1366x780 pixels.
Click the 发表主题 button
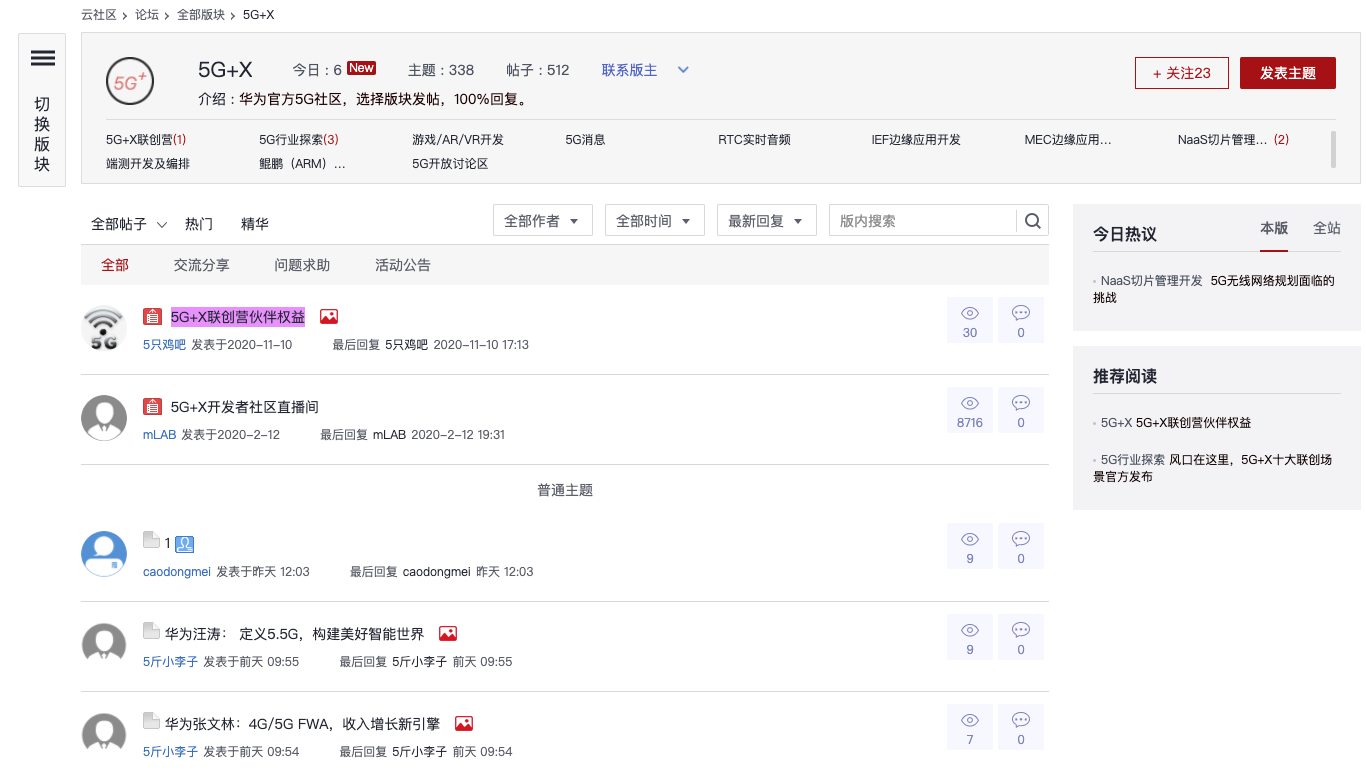(1288, 73)
